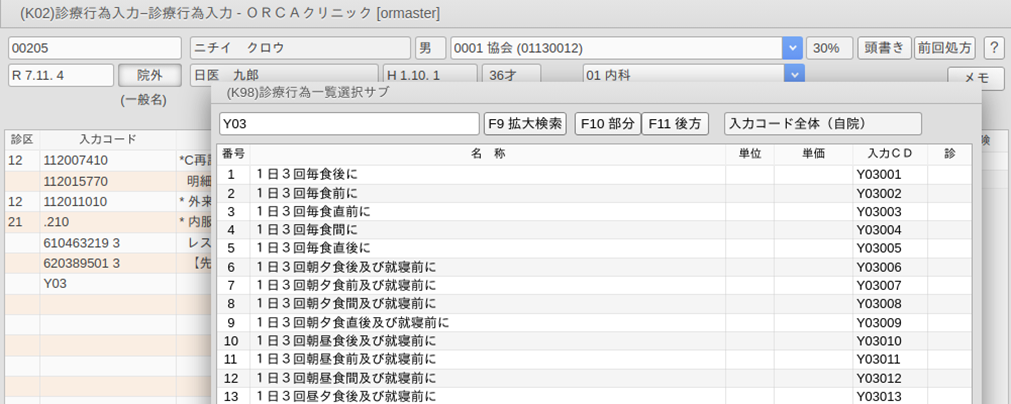
Task: Click the F10 部分 search button
Action: tap(607, 123)
